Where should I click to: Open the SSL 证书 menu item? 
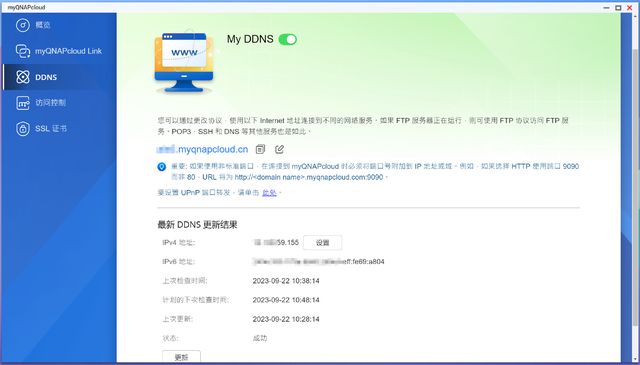[x=51, y=129]
